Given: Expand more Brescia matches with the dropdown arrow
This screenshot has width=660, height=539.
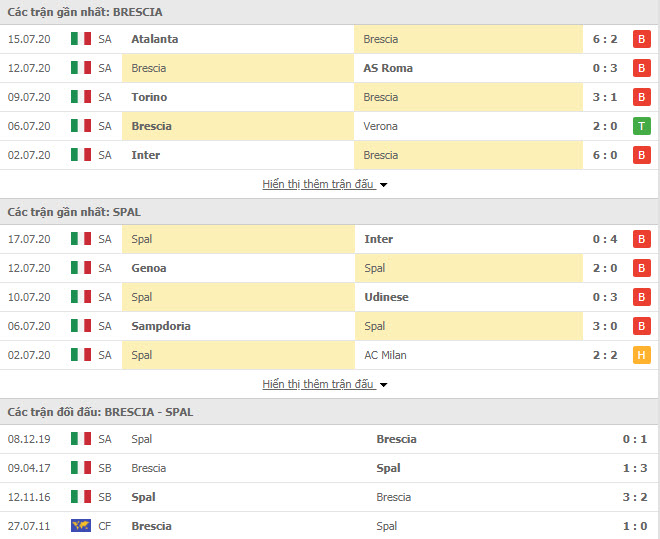Looking at the screenshot, I should click(383, 185).
